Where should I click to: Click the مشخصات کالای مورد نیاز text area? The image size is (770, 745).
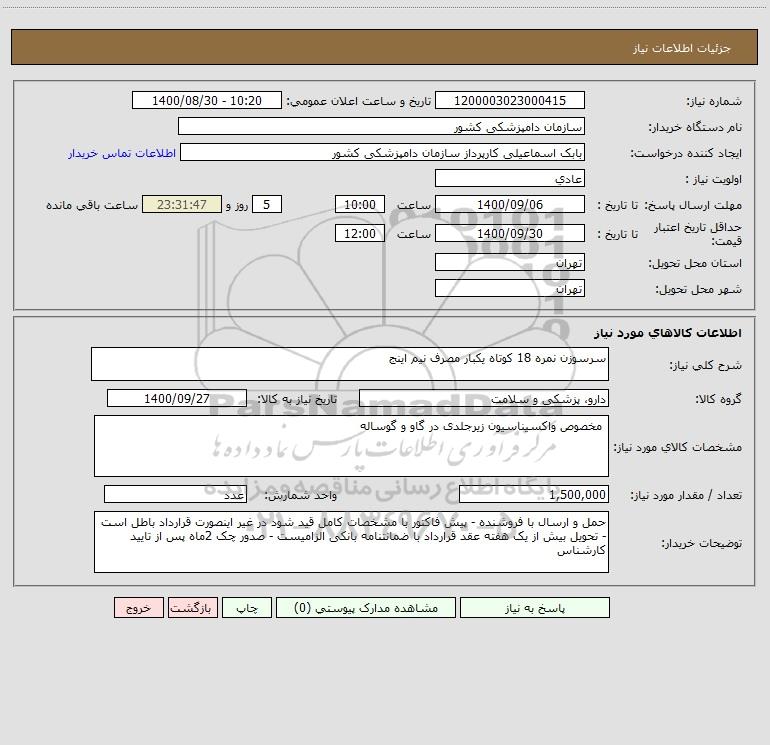(351, 446)
